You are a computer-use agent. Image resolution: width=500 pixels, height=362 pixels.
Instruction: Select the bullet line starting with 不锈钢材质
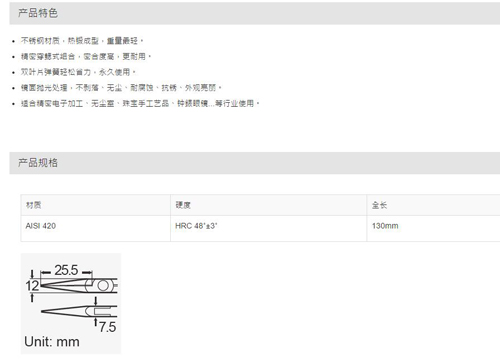[82, 41]
